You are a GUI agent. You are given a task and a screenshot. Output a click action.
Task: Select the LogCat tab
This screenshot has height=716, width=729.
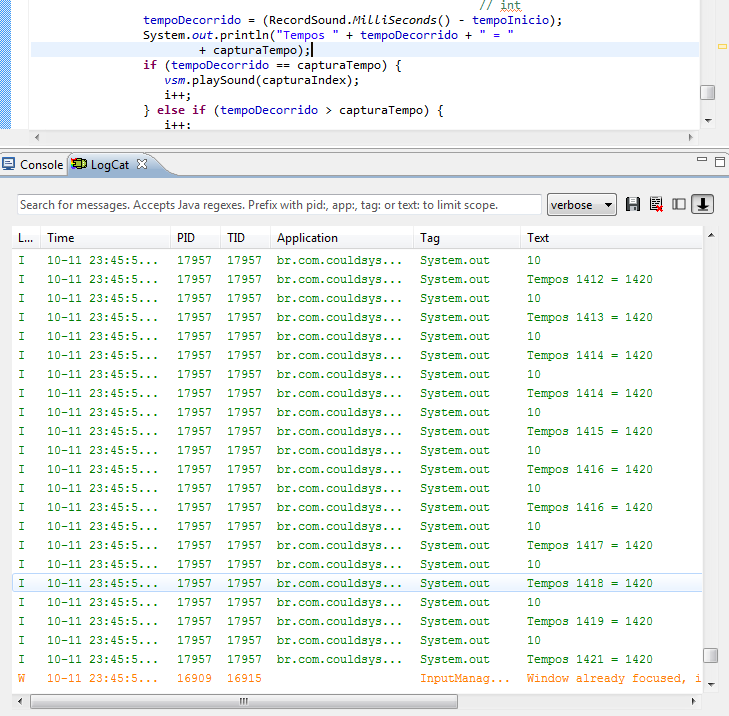(x=109, y=165)
